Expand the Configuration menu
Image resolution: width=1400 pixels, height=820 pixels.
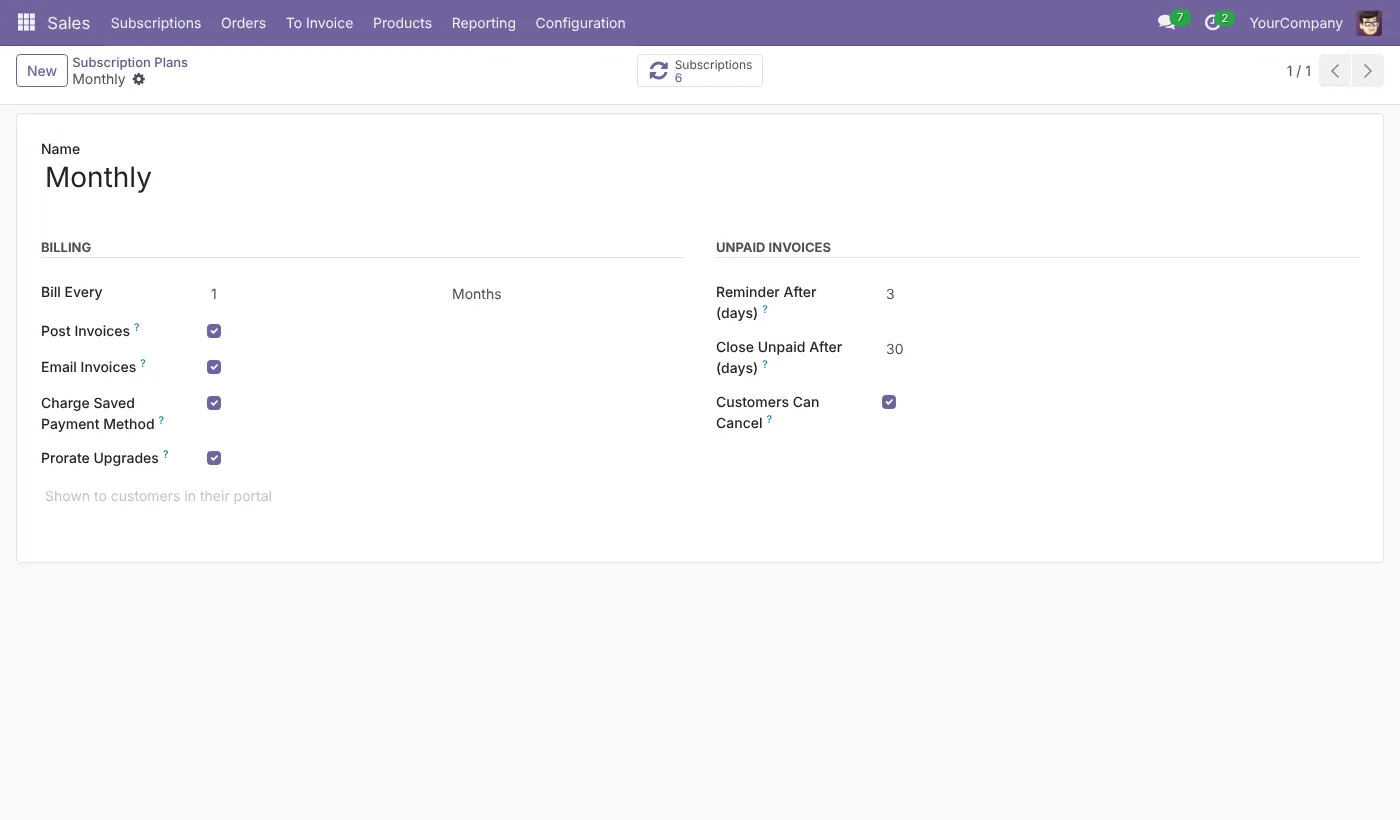coord(580,23)
